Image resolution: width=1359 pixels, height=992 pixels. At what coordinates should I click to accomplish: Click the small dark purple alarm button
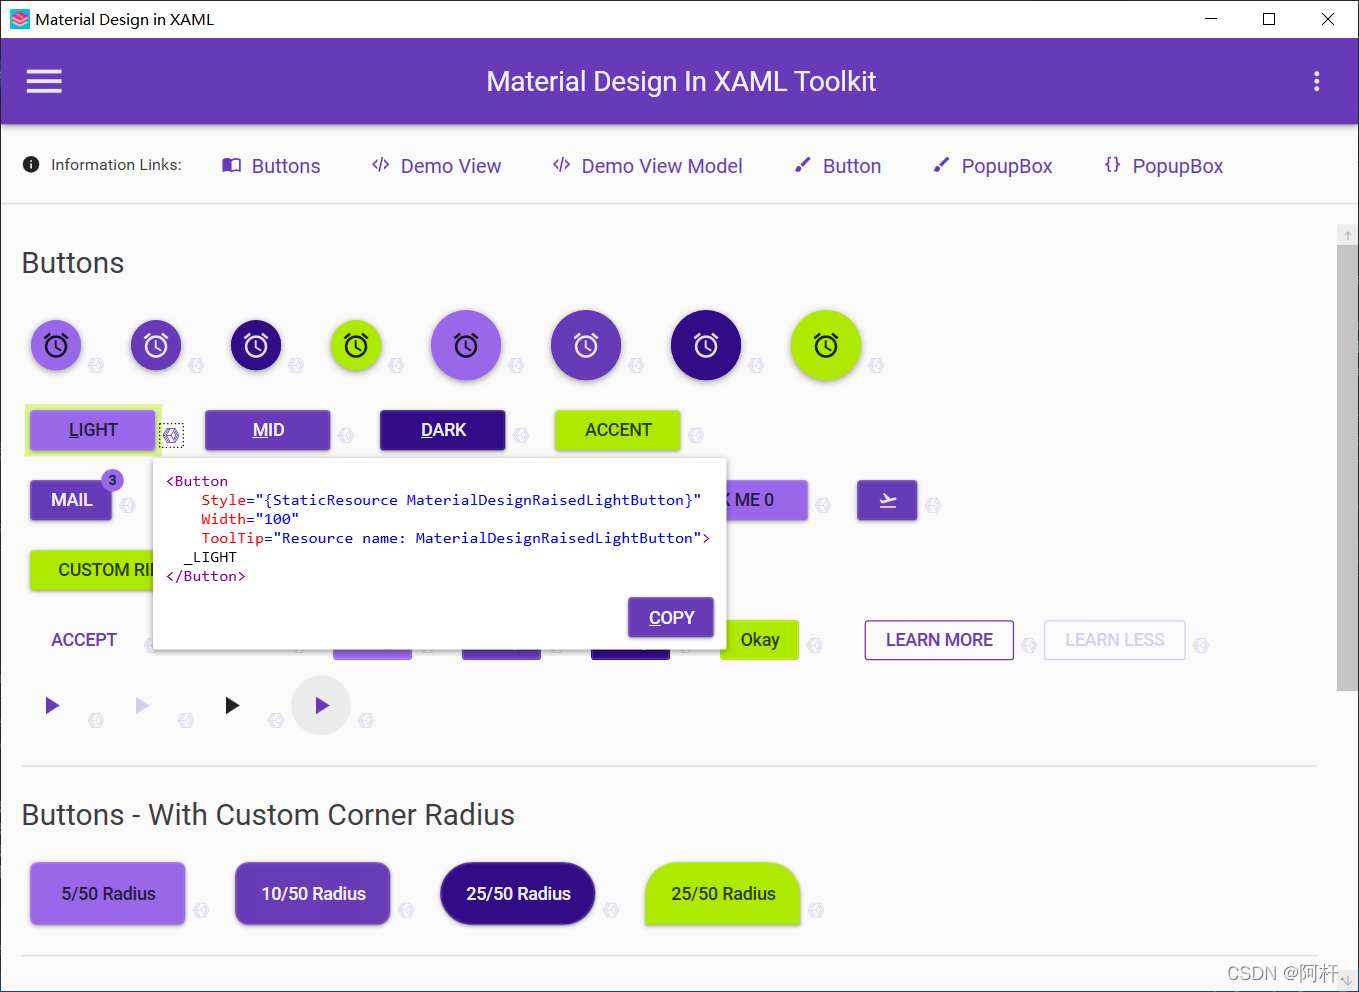pos(256,345)
